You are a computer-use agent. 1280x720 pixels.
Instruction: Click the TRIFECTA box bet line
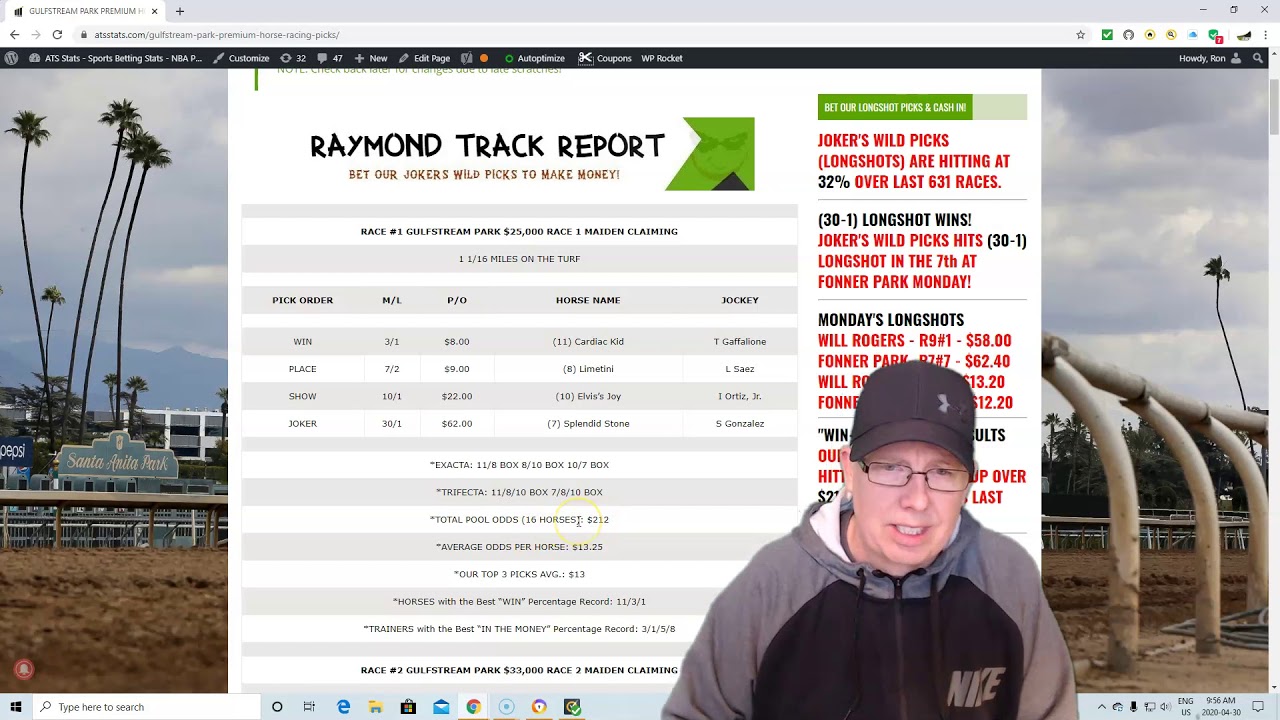[519, 492]
